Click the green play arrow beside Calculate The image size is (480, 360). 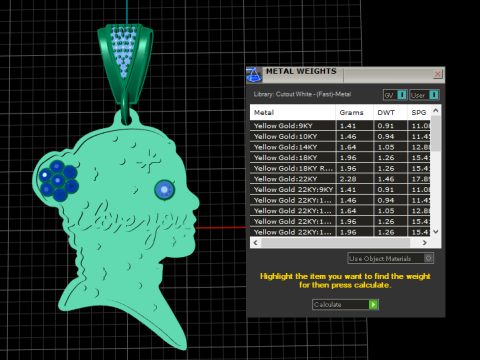click(373, 304)
